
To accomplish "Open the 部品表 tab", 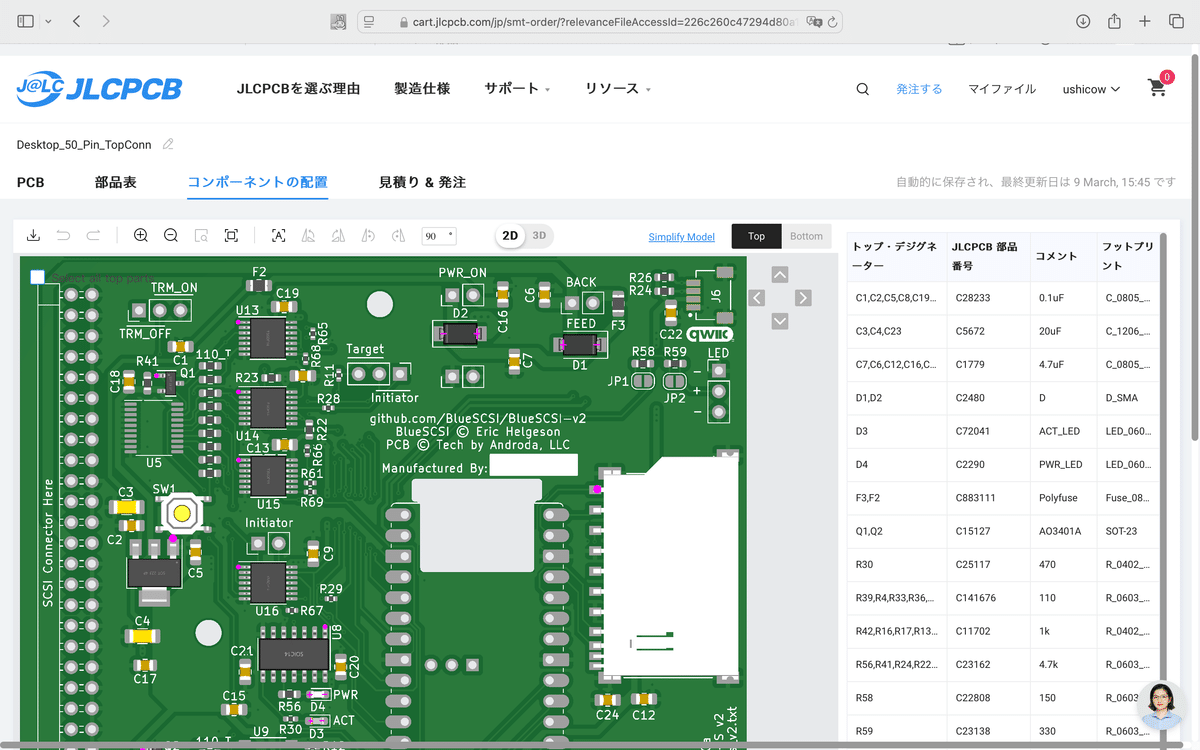I will coord(116,182).
